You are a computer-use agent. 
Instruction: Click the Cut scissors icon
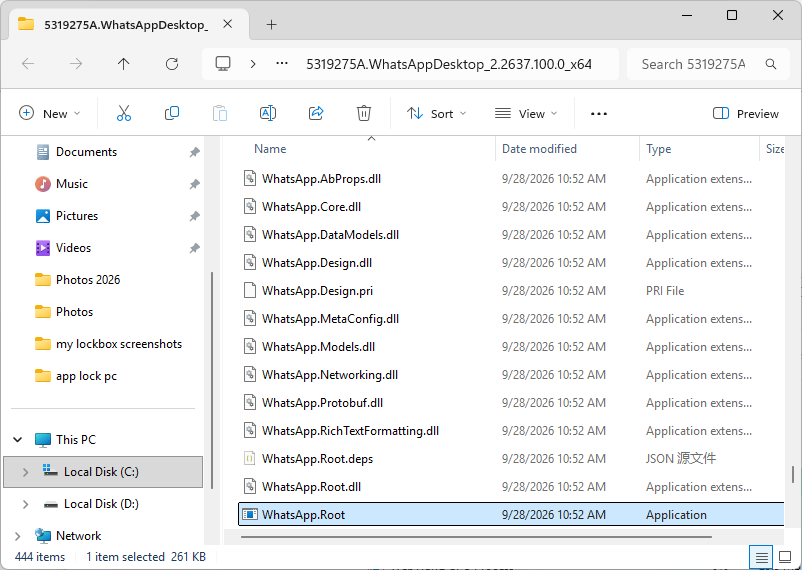(124, 113)
